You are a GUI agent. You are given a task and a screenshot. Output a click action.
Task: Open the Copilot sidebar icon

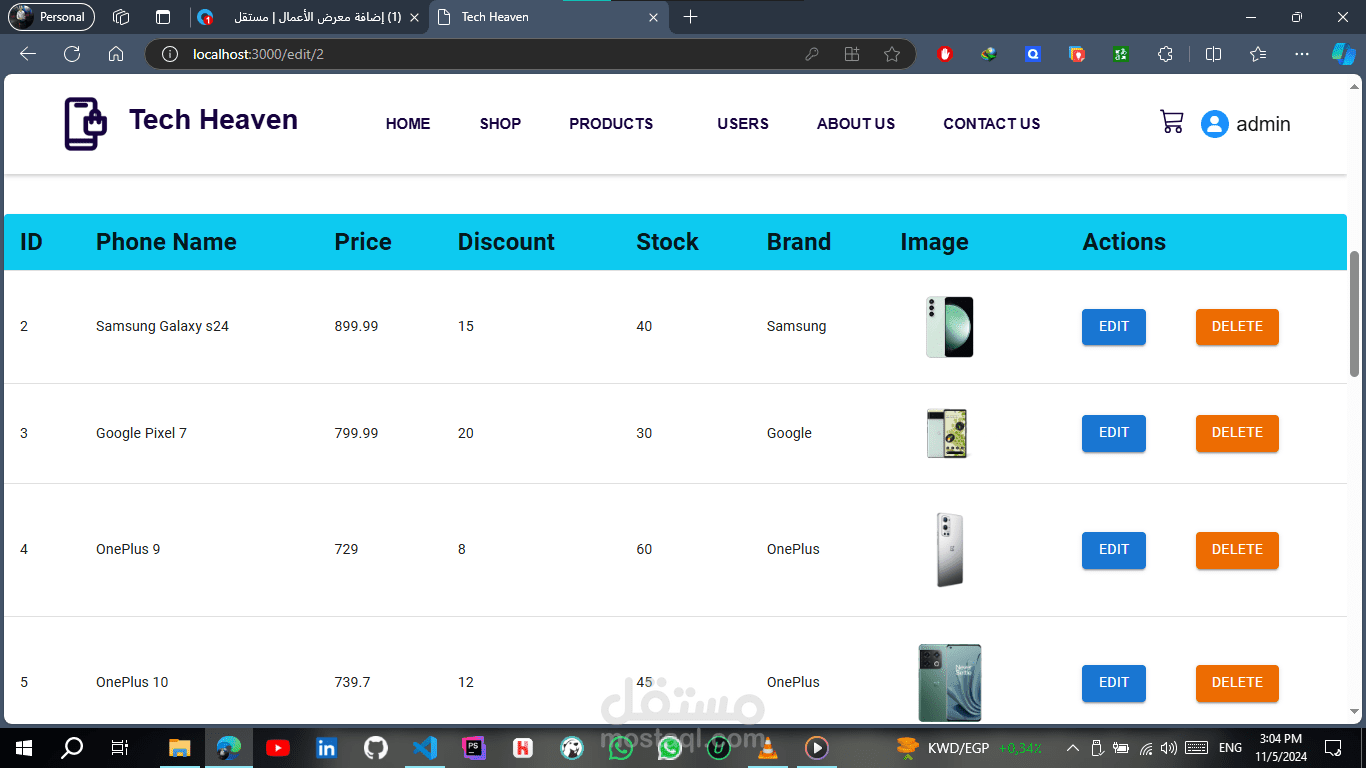click(x=1343, y=54)
